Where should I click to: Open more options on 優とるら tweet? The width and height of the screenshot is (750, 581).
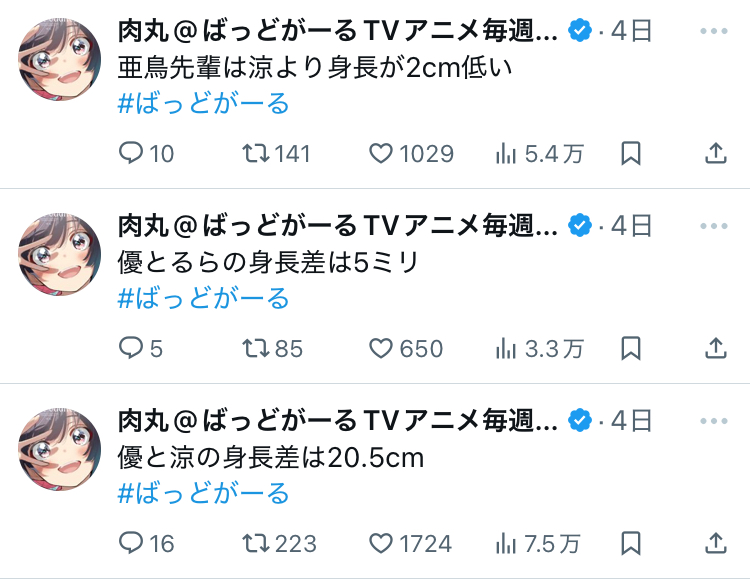coord(714,226)
